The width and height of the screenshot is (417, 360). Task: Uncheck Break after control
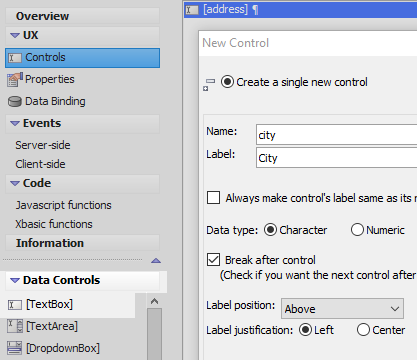[x=213, y=260]
